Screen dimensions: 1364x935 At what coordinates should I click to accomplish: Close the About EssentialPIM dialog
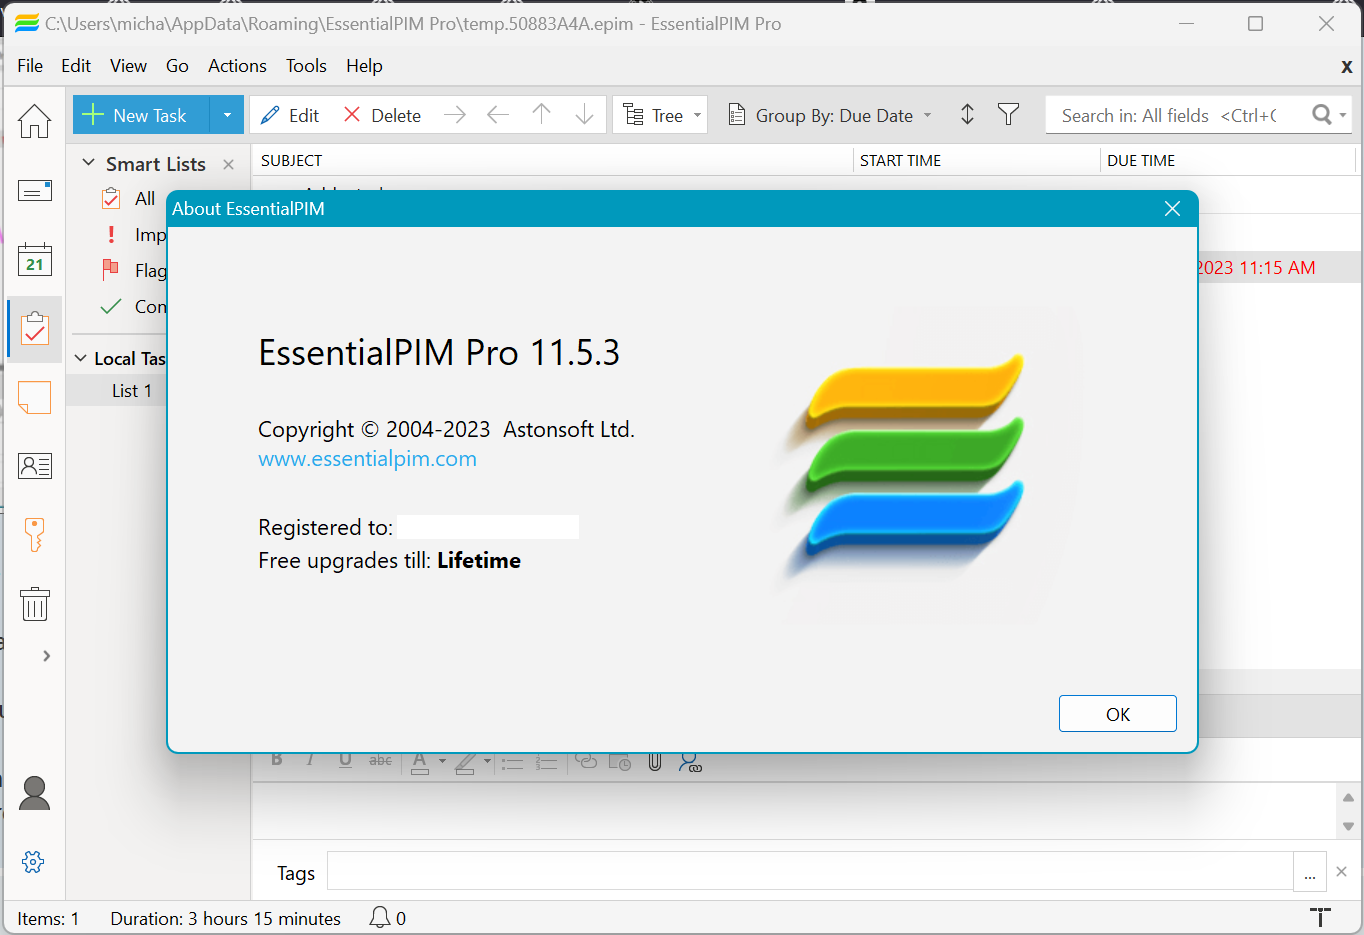tap(1172, 208)
